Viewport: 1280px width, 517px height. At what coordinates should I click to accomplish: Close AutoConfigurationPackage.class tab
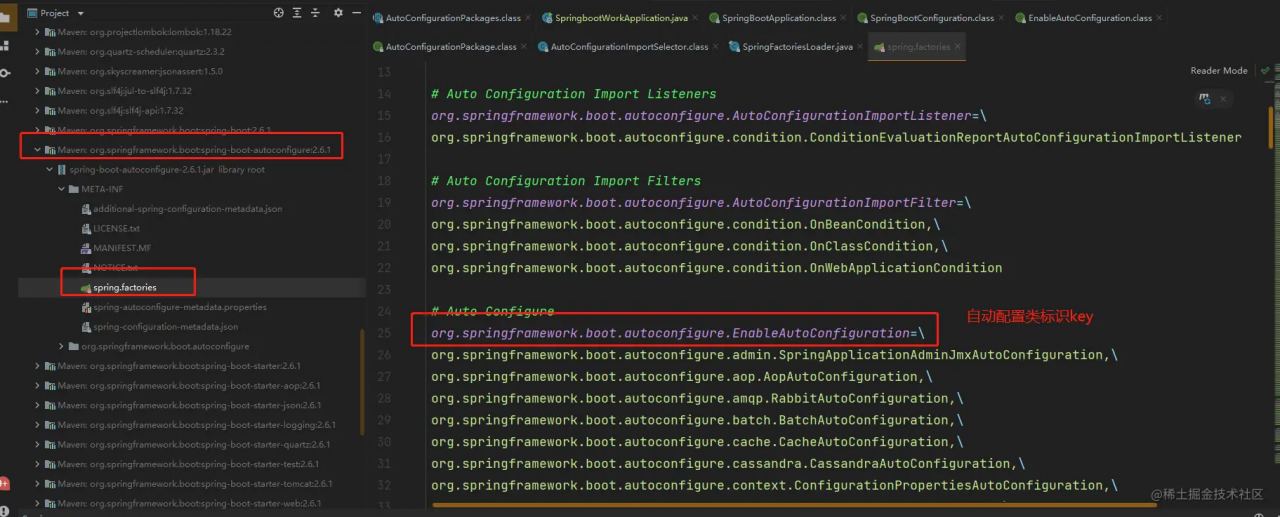pos(524,47)
